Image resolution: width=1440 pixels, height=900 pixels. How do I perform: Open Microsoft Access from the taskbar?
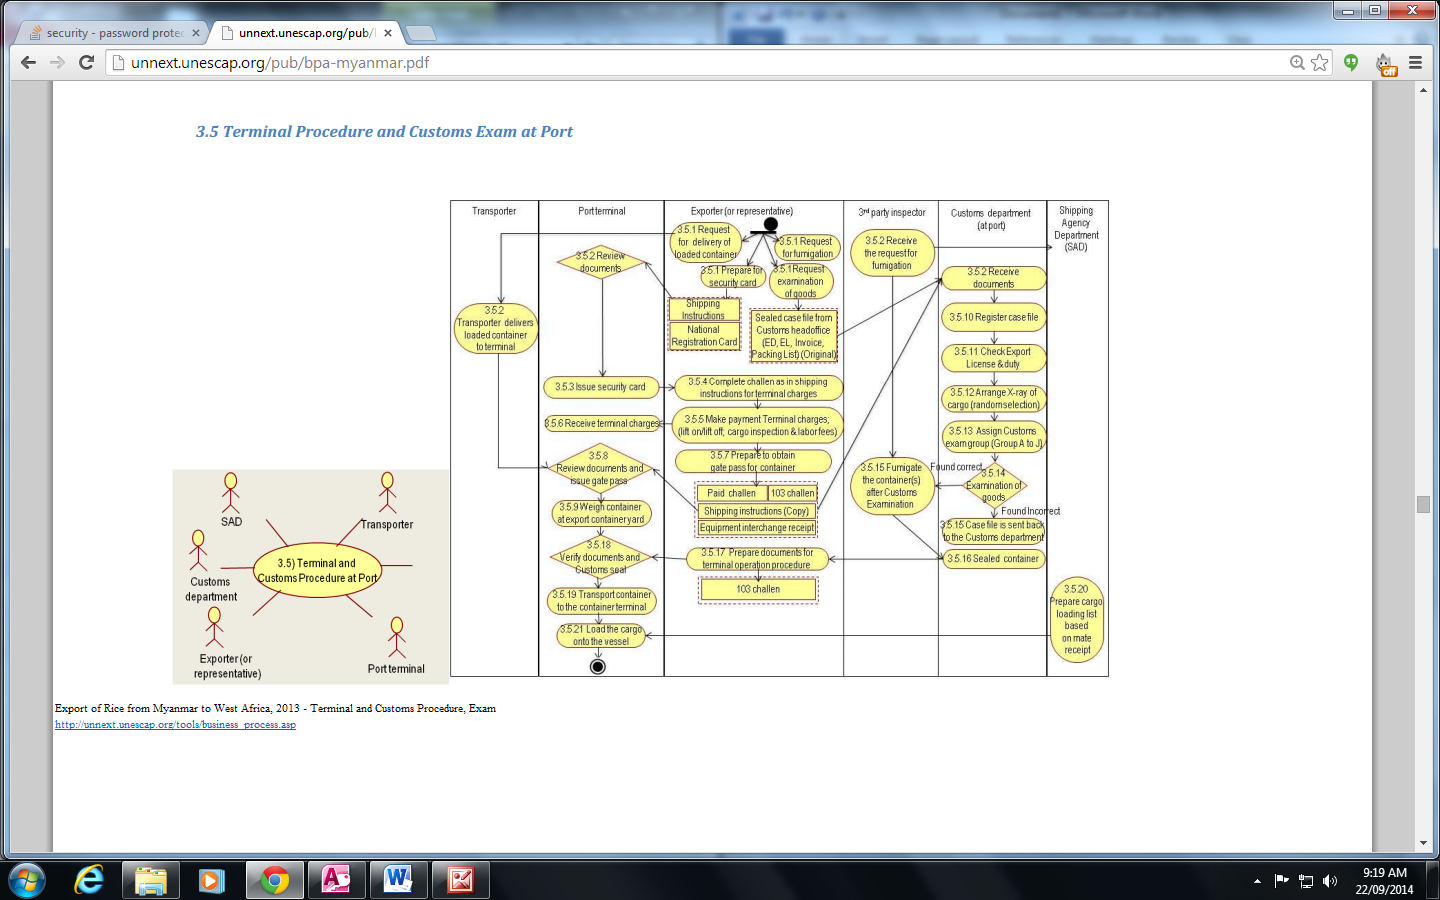pos(335,880)
